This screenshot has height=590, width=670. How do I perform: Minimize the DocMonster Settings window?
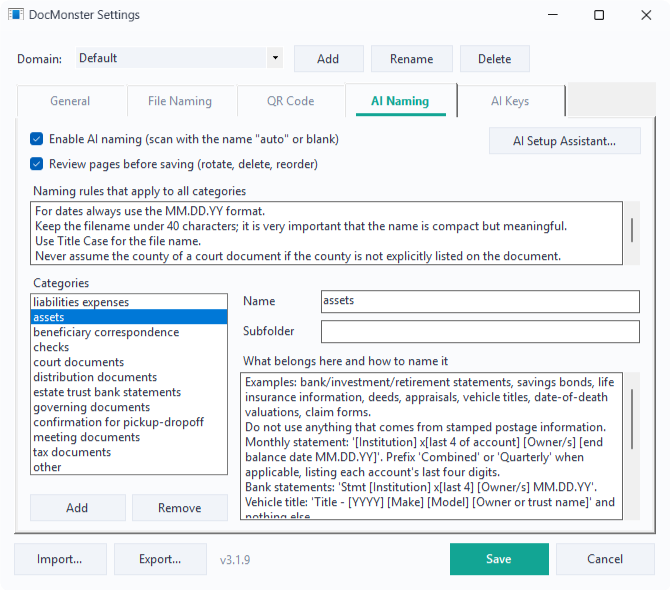553,15
